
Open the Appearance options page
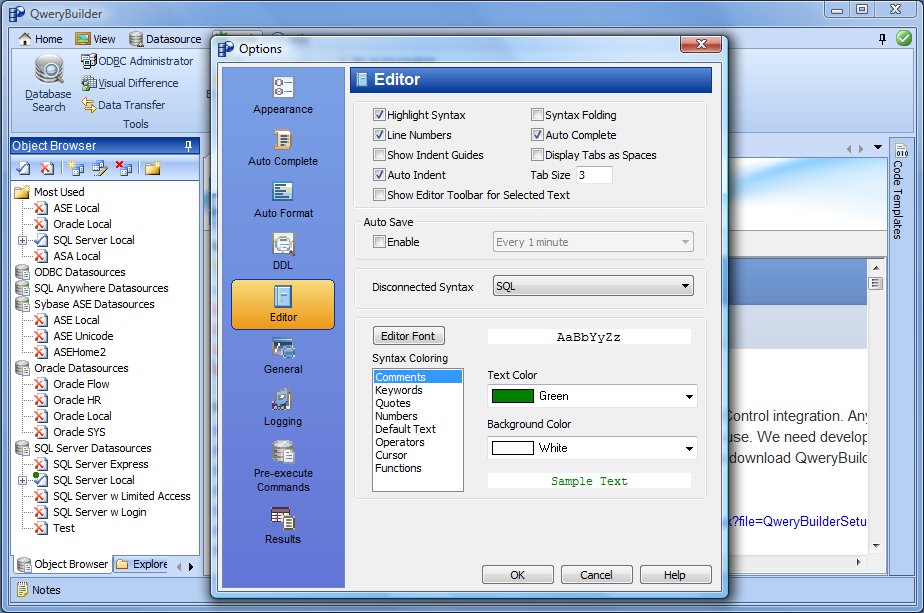pos(283,96)
